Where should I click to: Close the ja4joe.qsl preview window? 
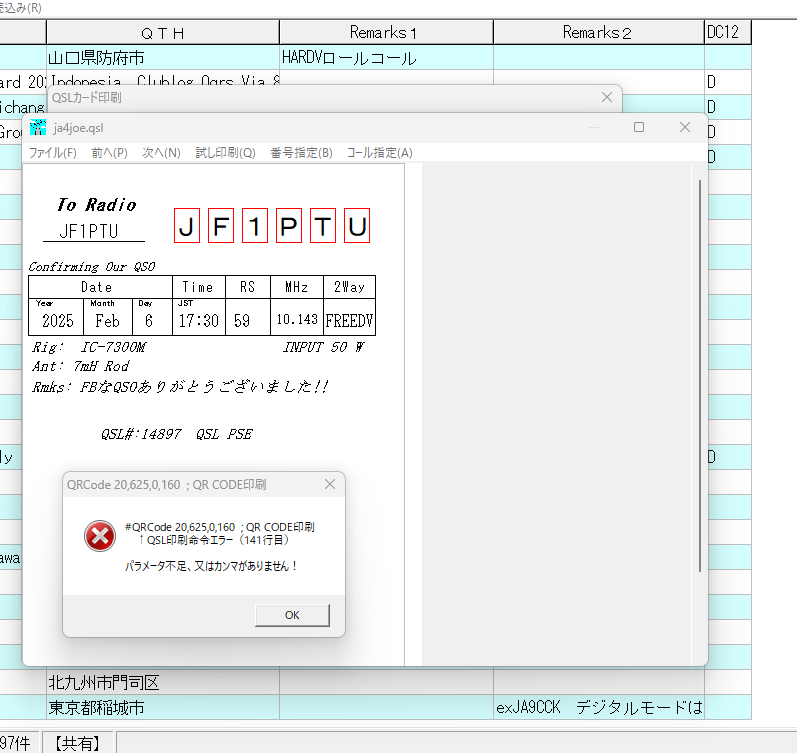(x=685, y=127)
